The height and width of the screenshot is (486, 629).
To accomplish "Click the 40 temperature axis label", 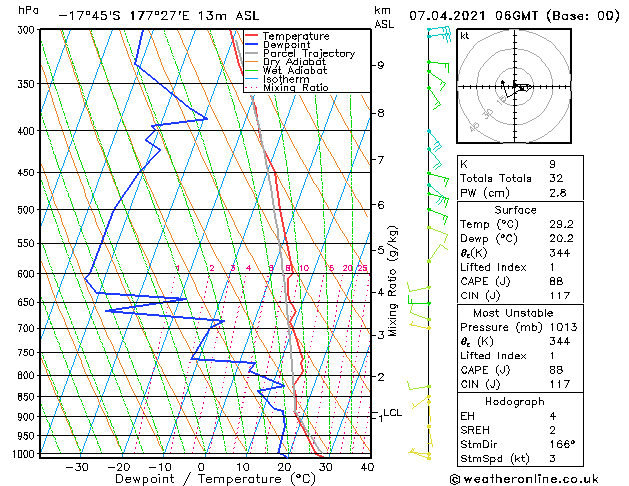I will point(367,467).
